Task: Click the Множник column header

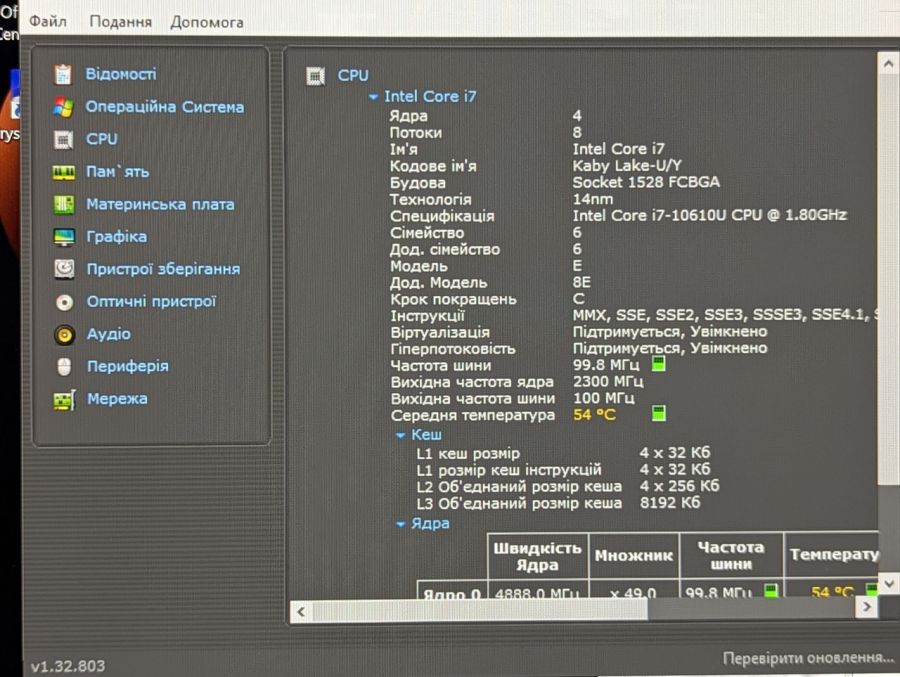Action: [634, 556]
